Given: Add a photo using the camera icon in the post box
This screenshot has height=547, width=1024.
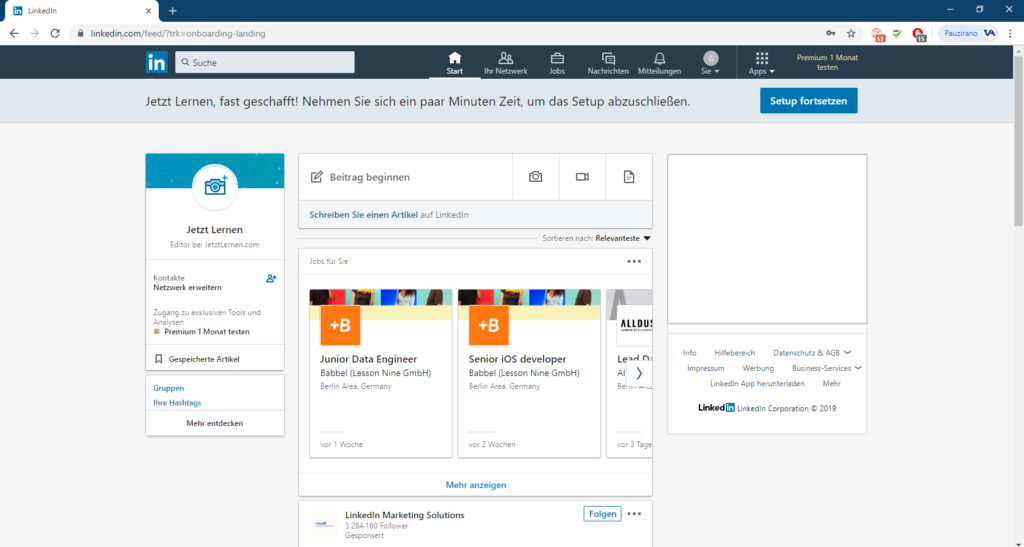Looking at the screenshot, I should click(x=536, y=177).
